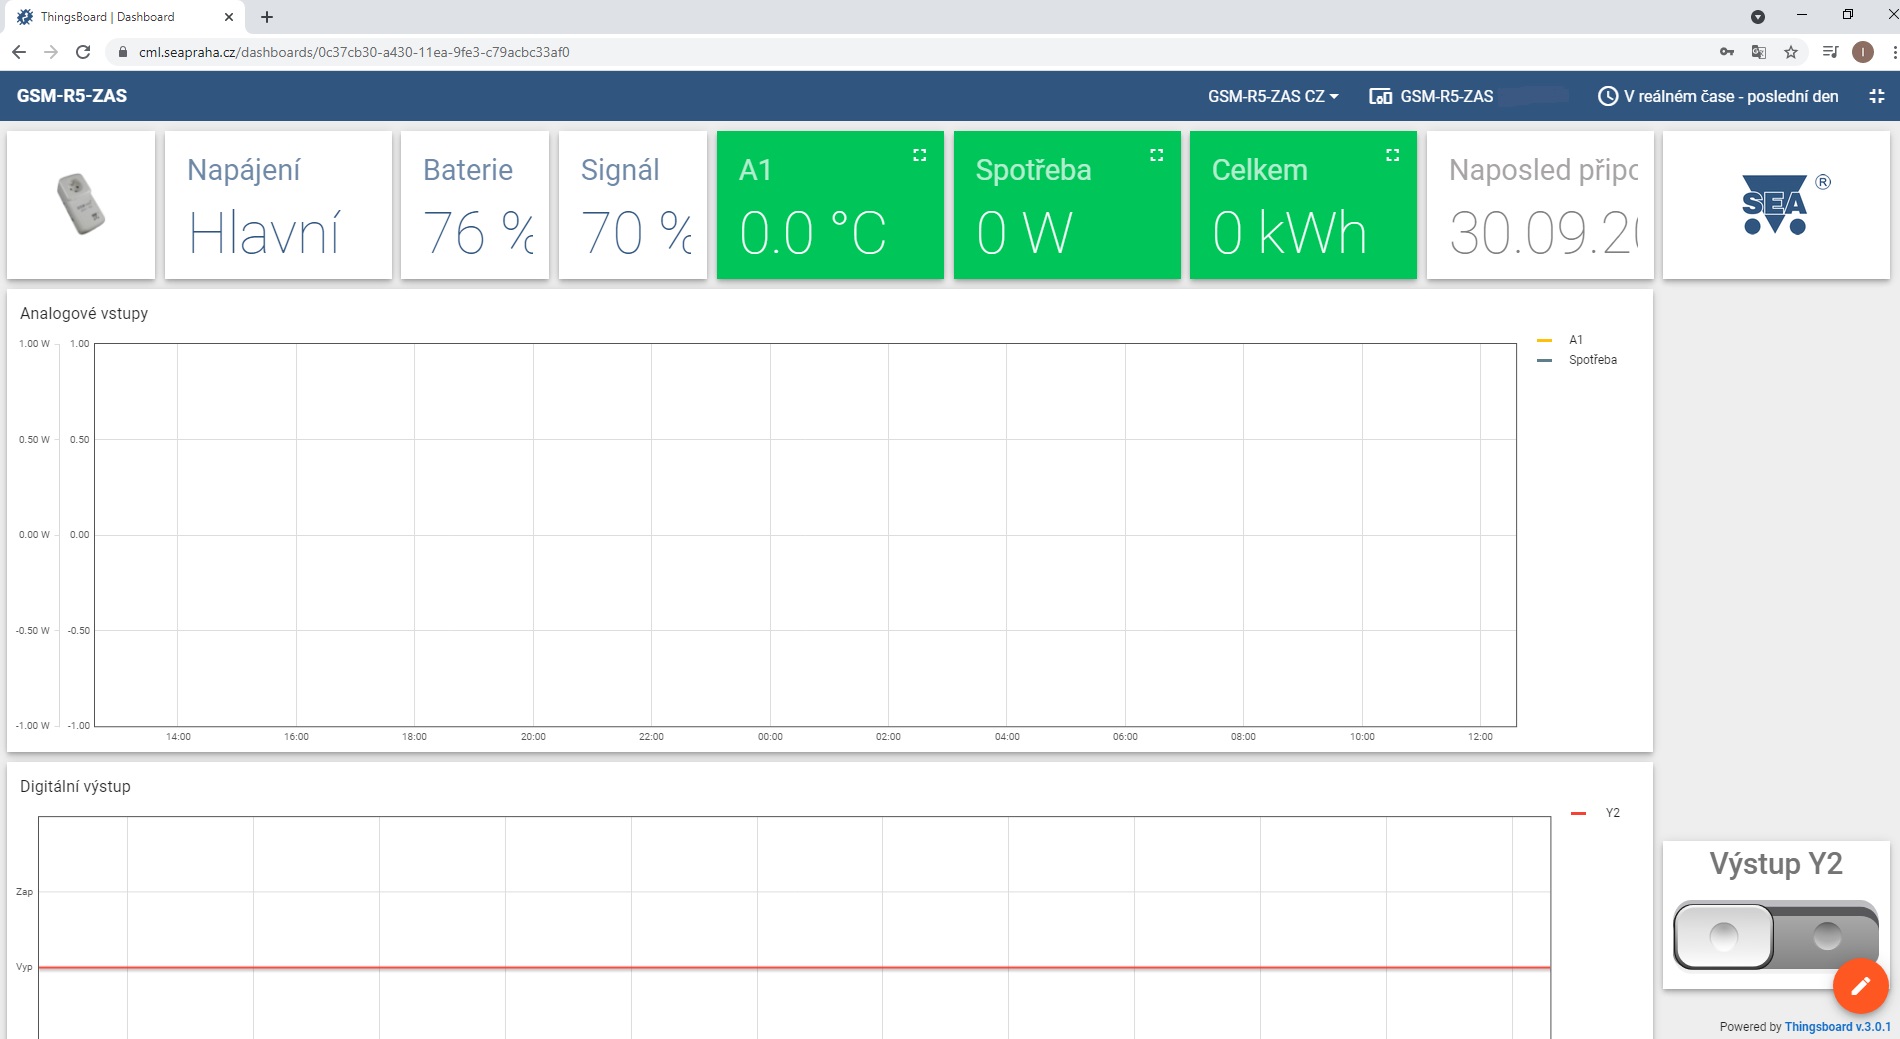The height and width of the screenshot is (1039, 1900).
Task: Open the media control playlist icon
Action: pyautogui.click(x=1830, y=52)
